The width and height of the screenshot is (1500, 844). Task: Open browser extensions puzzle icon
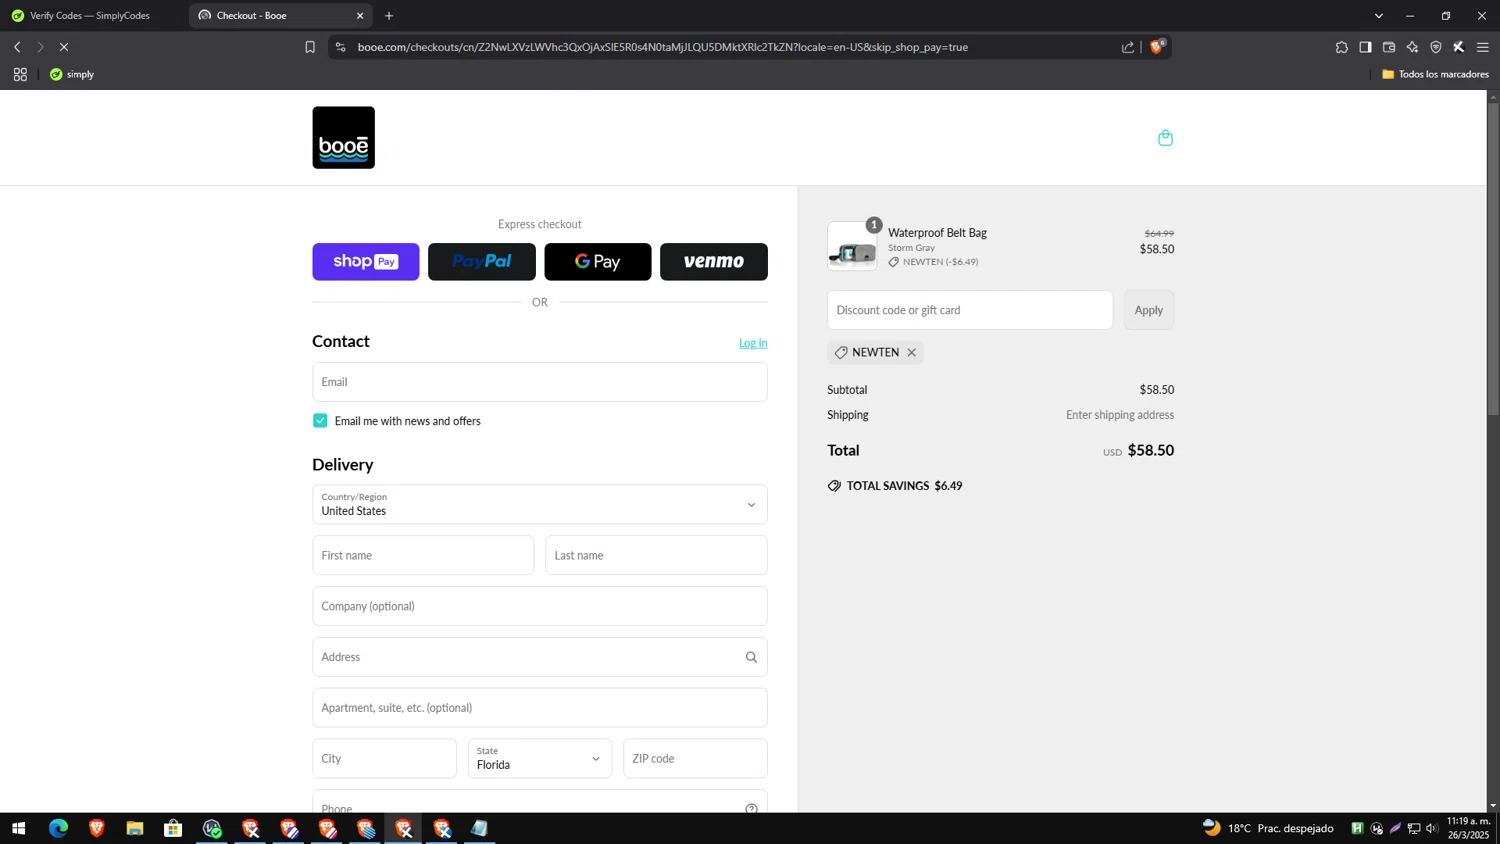point(1342,47)
